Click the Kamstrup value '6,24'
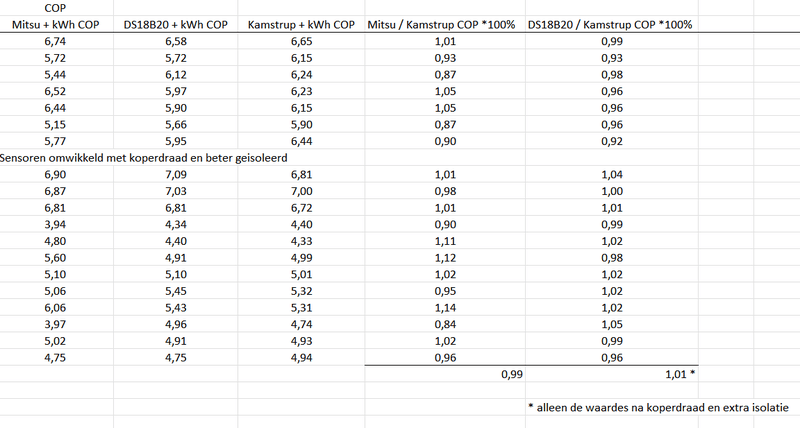This screenshot has height=428, width=800. [302, 74]
